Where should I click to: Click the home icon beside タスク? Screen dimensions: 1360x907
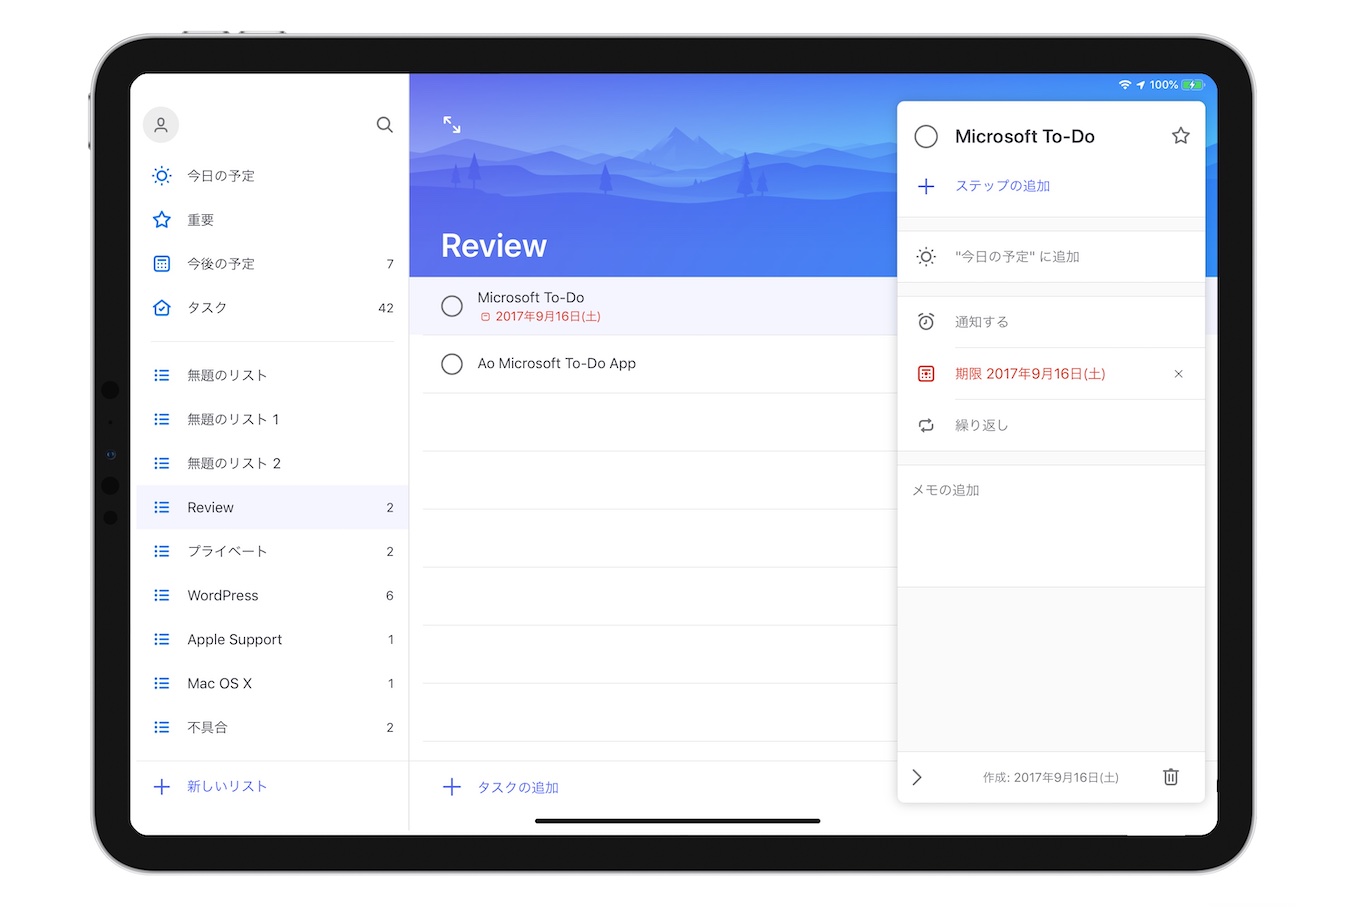(x=162, y=308)
